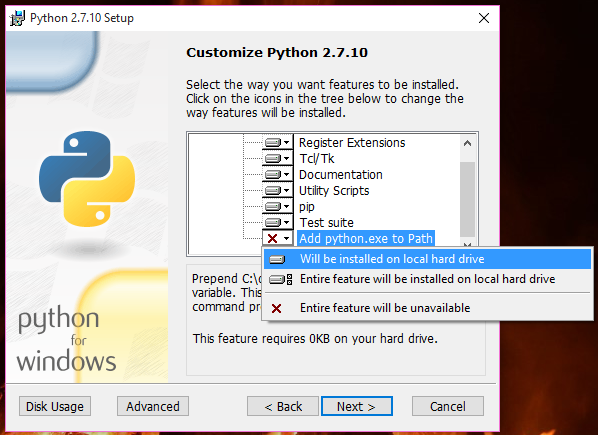Open Documentation feature install-state dropdown
598x435 pixels.
[277, 175]
